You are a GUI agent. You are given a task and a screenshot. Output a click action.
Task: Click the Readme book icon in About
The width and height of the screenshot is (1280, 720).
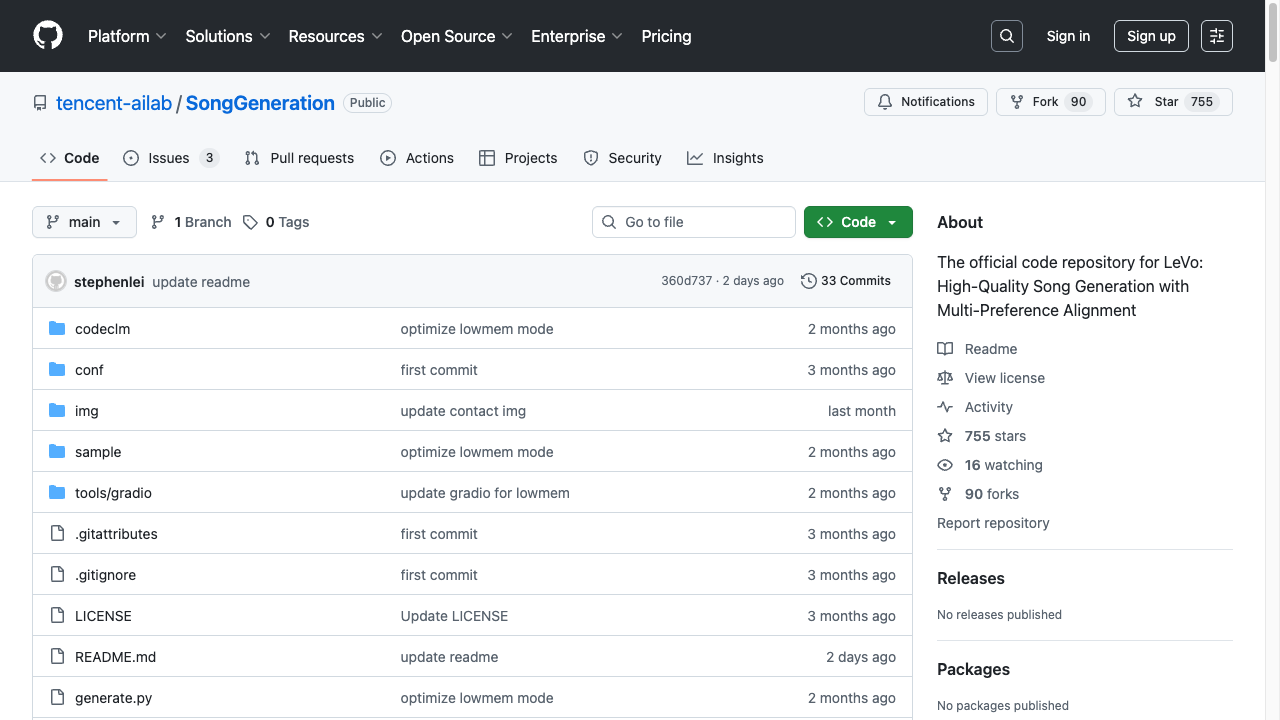[x=945, y=348]
